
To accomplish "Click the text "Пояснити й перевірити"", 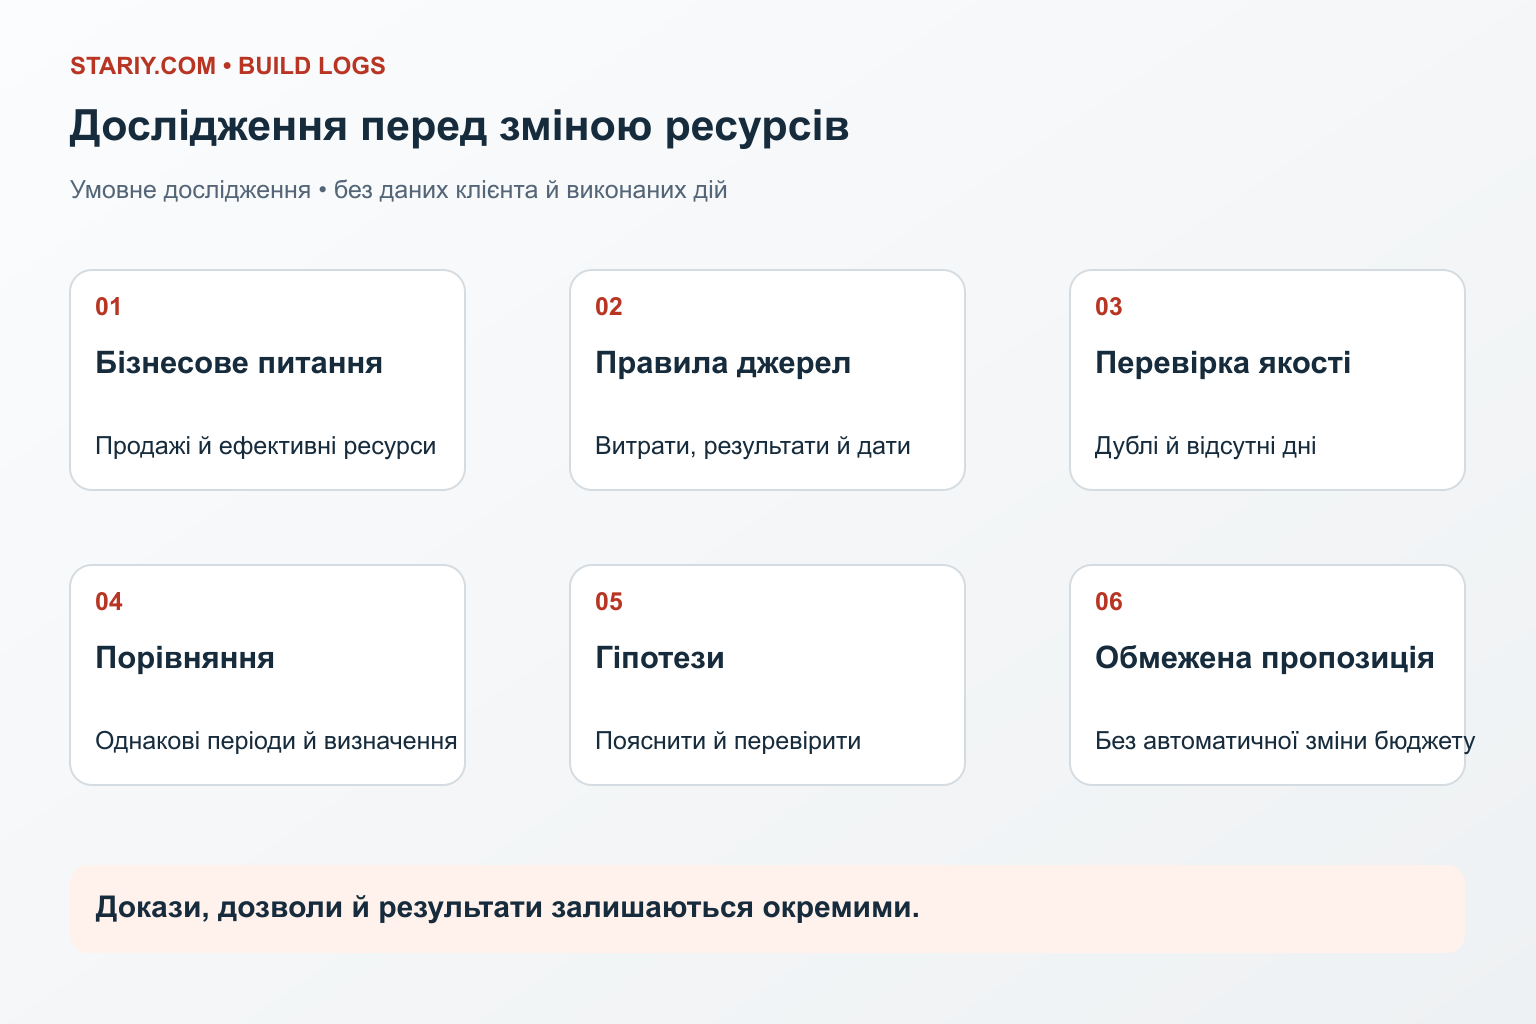I will coord(728,741).
